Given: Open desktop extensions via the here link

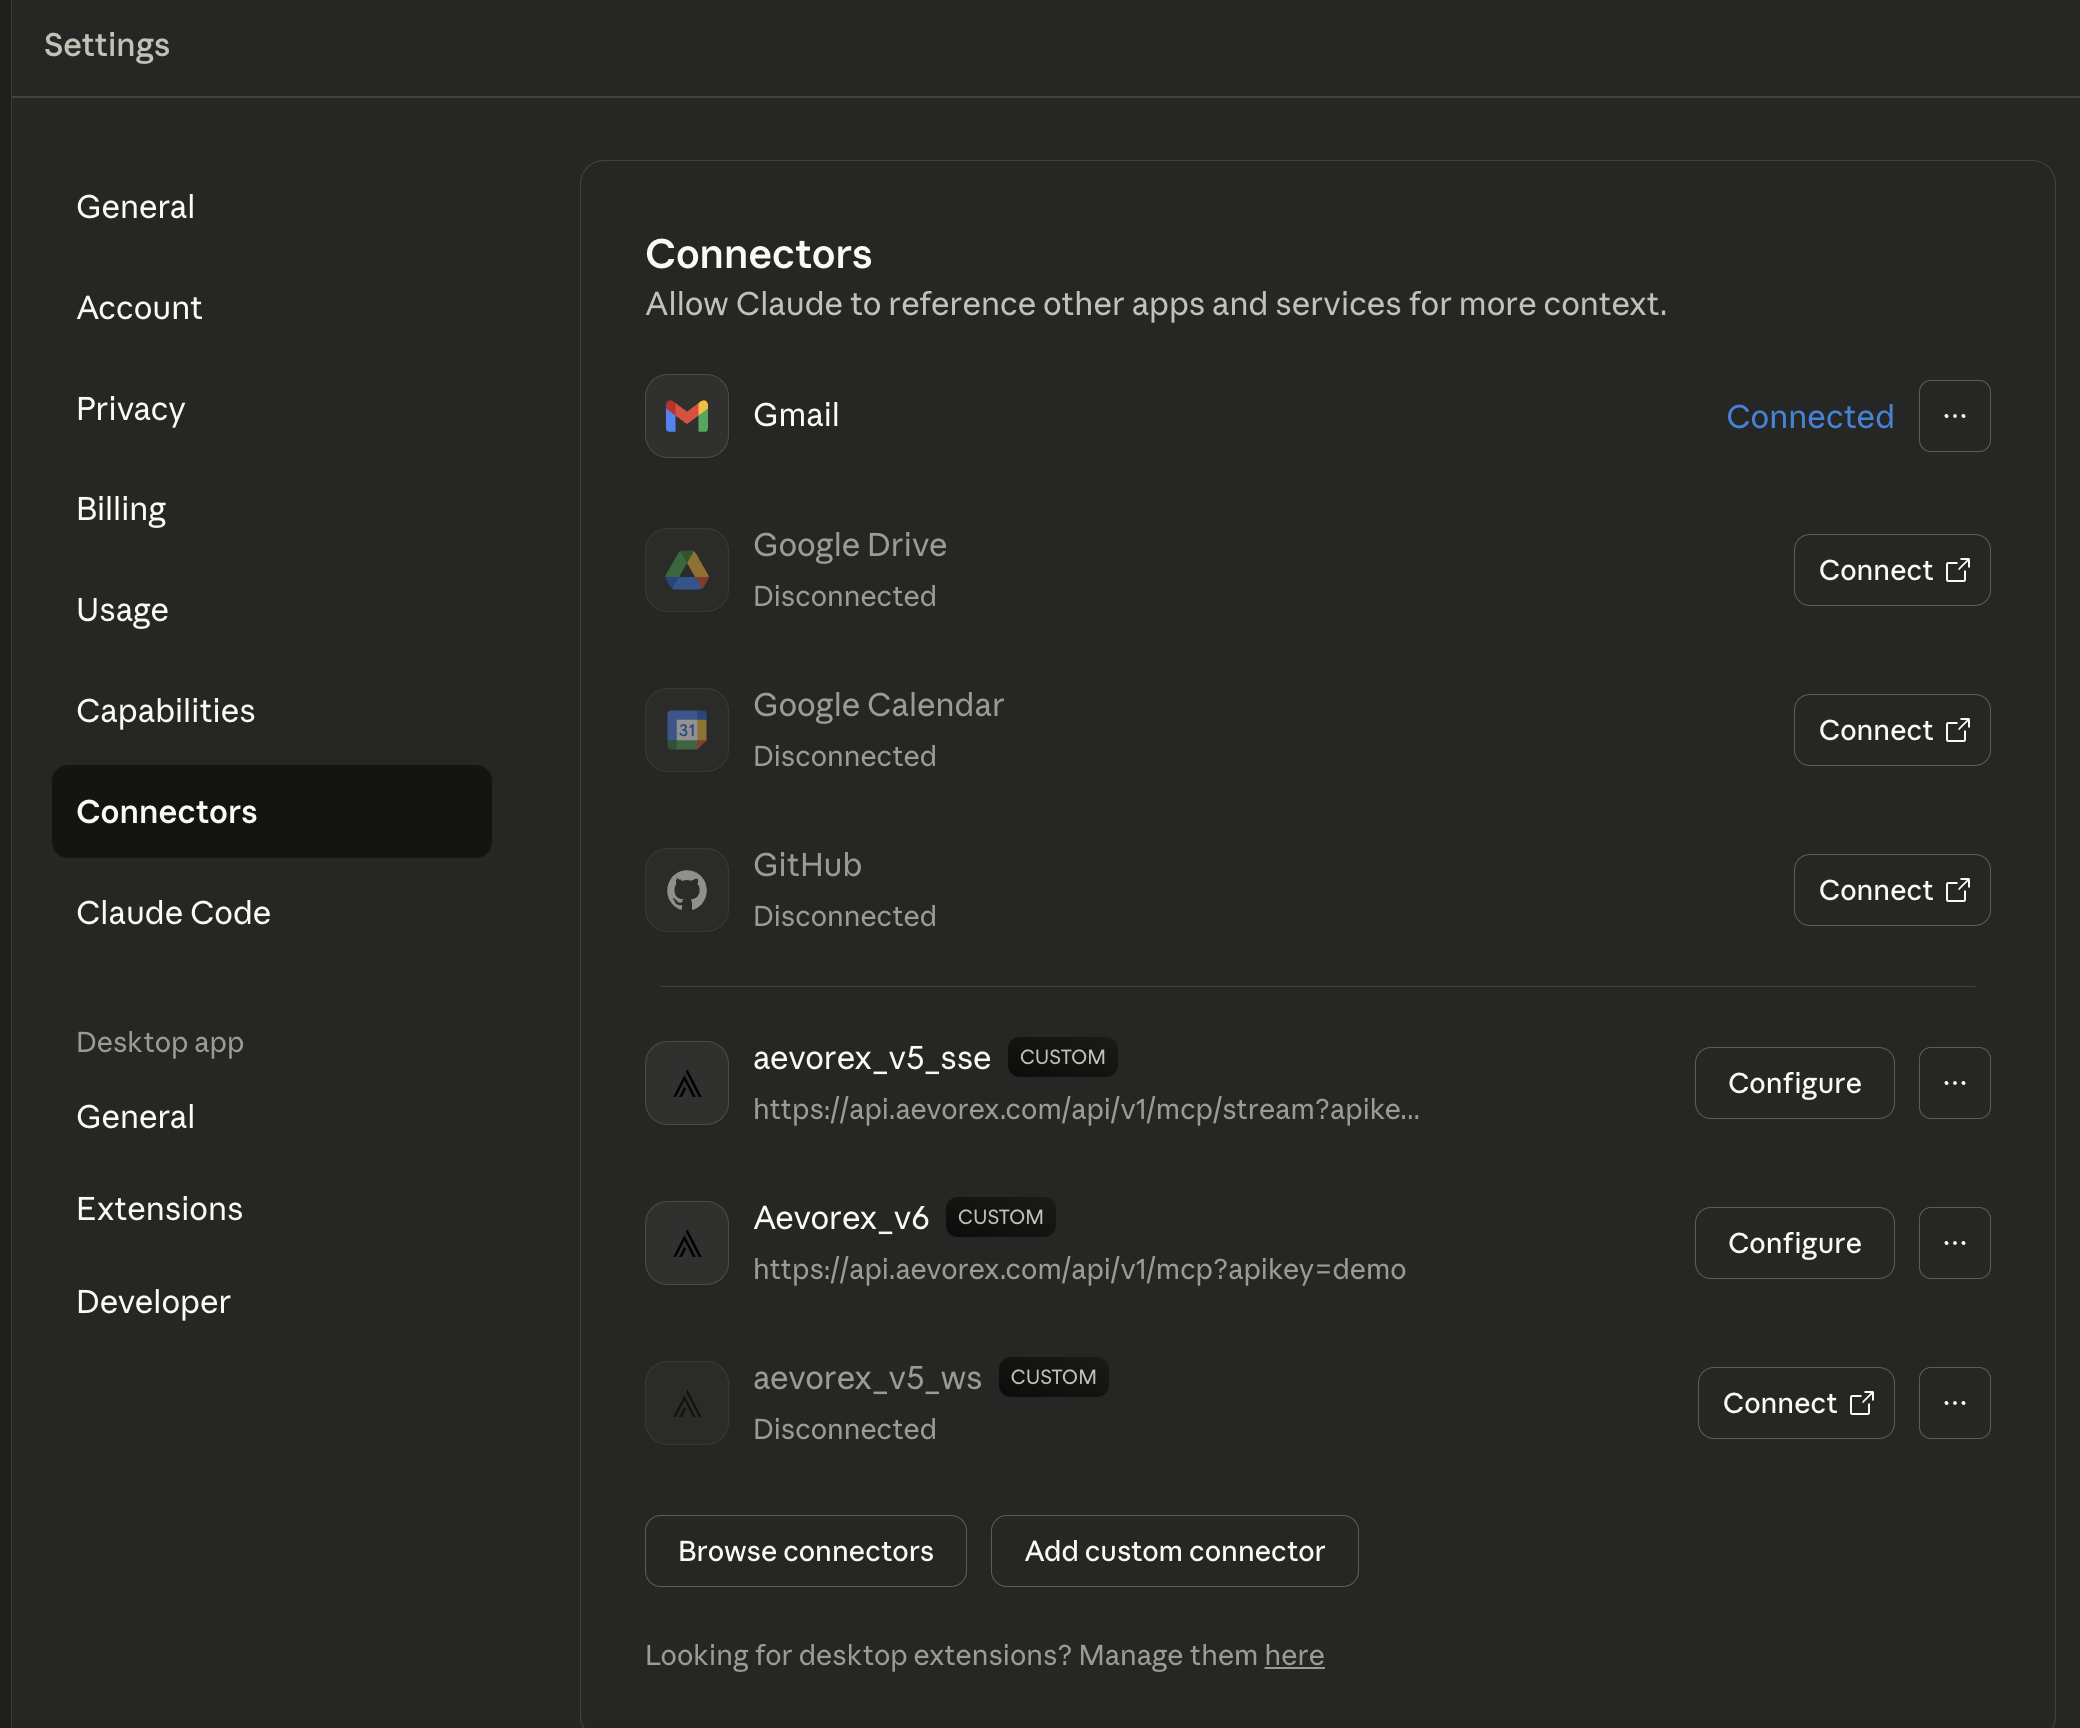Looking at the screenshot, I should pos(1293,1655).
